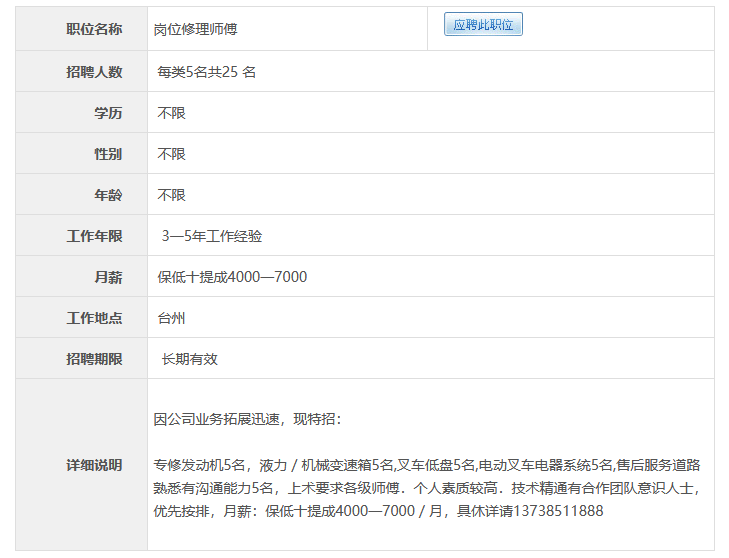Click the 招聘人数 row label

coord(94,72)
